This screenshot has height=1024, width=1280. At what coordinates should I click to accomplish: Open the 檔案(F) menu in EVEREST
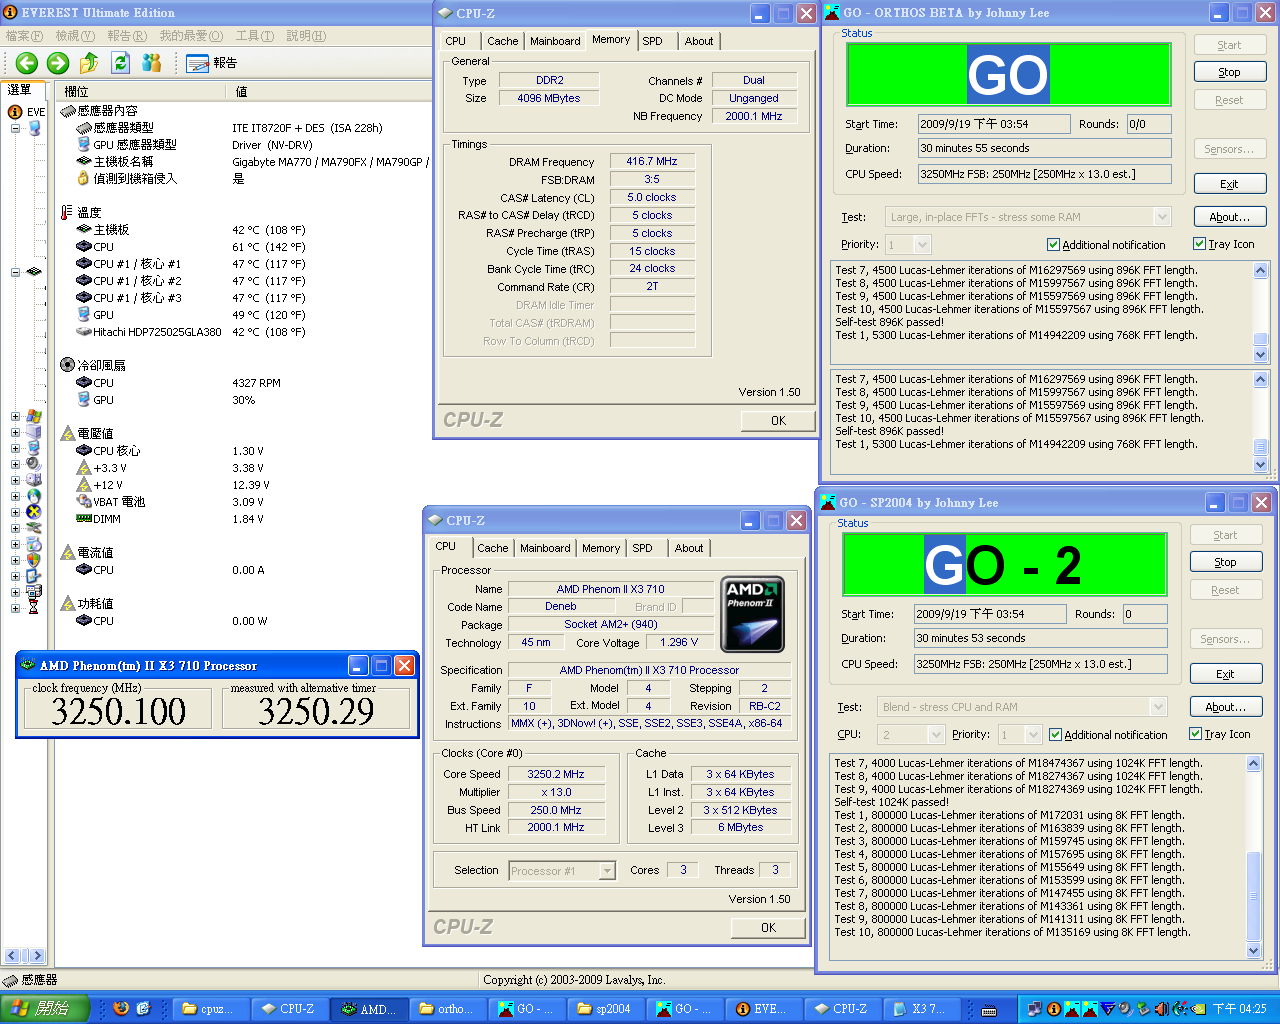(24, 36)
